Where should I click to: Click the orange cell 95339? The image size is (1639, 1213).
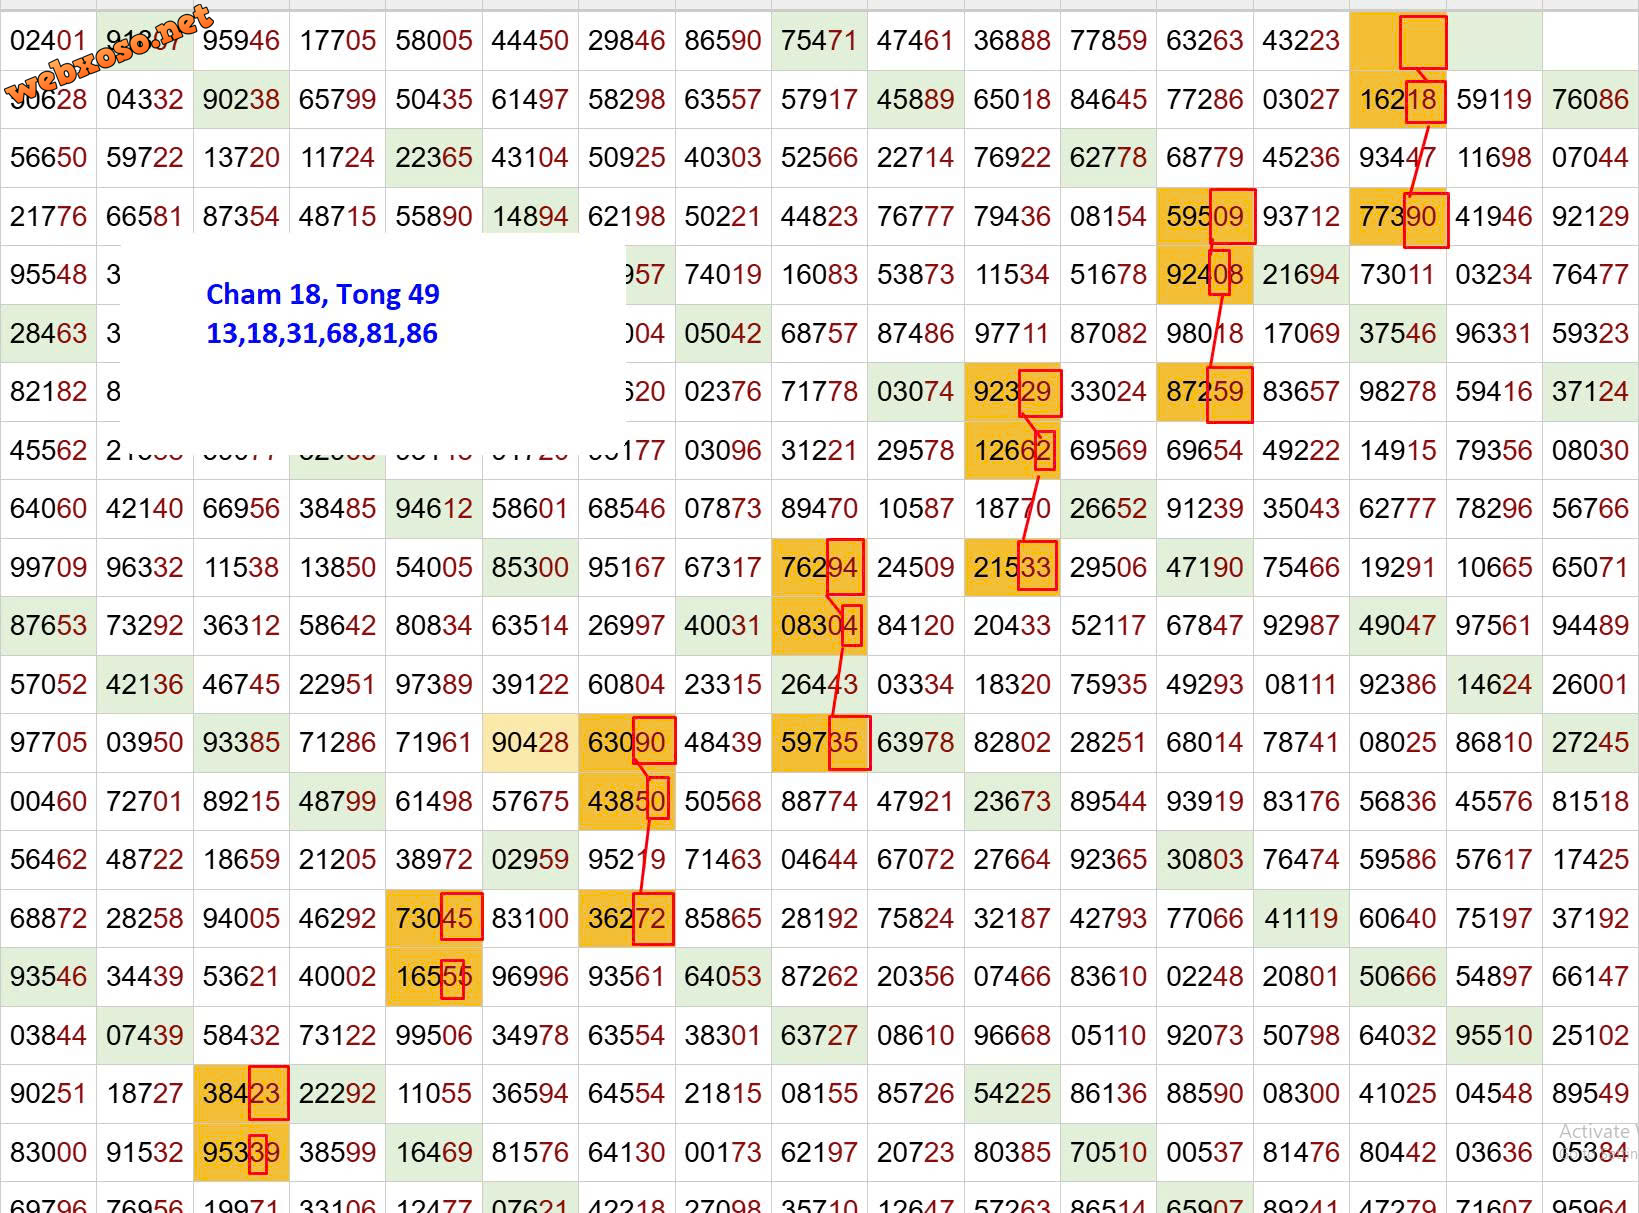(x=241, y=1152)
